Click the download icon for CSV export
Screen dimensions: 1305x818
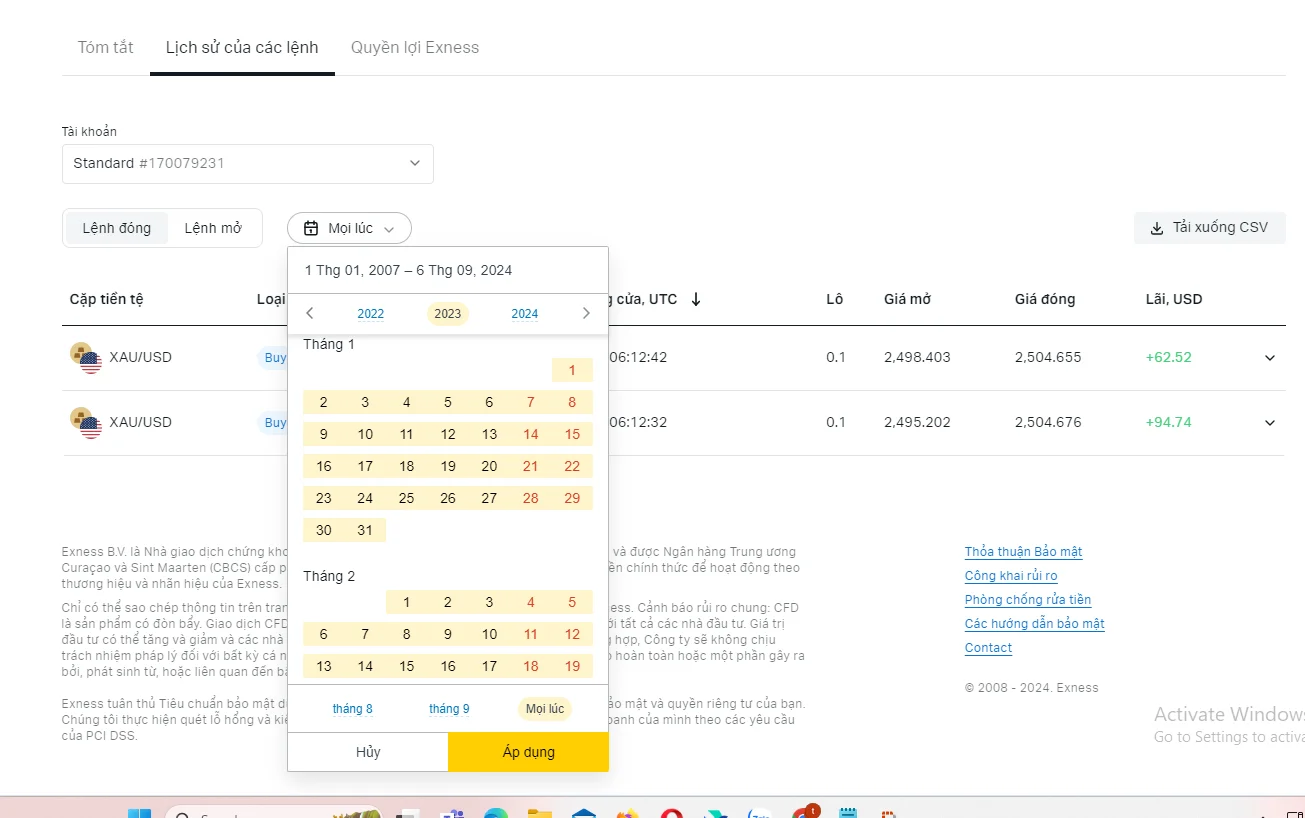(x=1157, y=228)
